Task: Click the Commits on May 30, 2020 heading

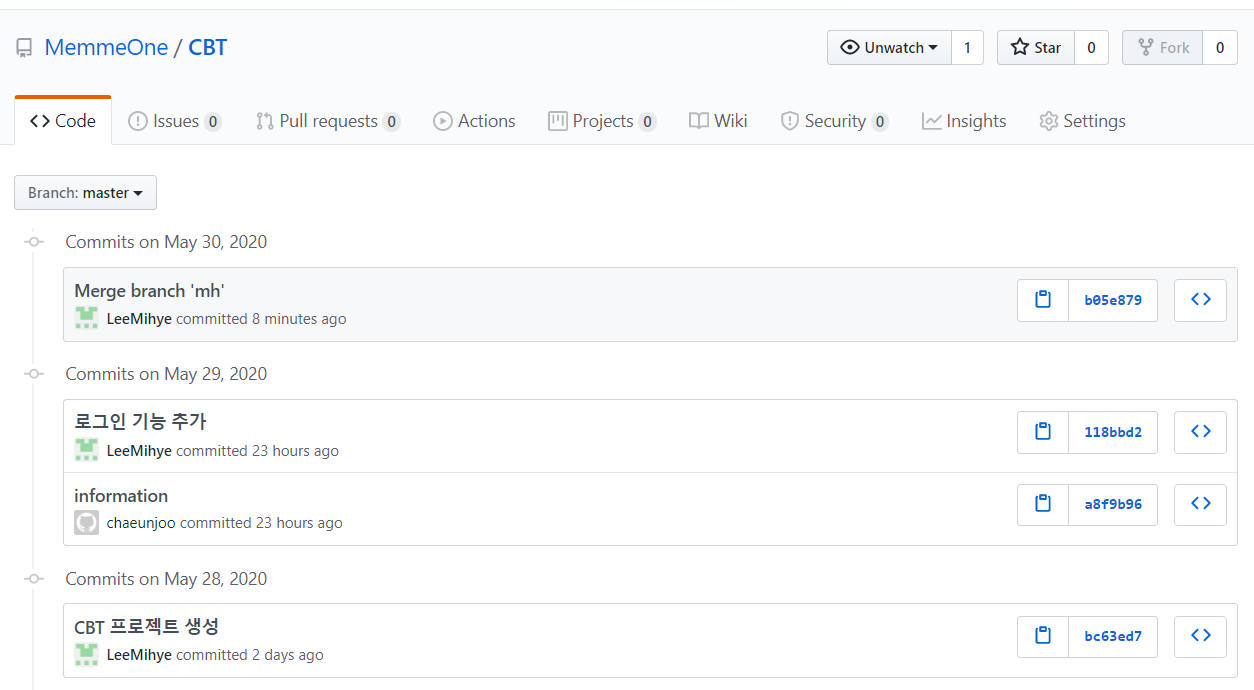Action: (x=166, y=242)
